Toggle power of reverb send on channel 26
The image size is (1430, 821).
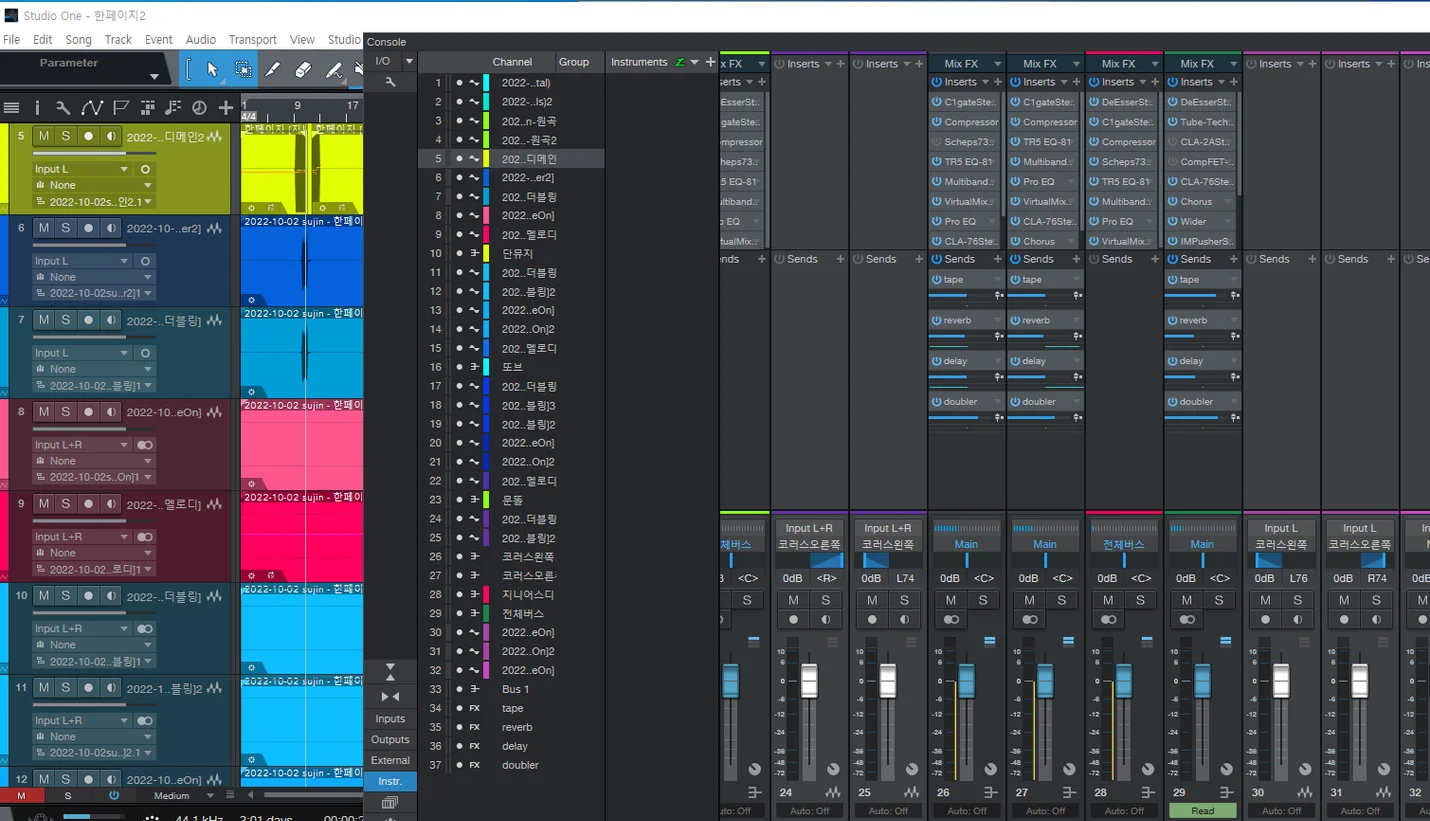pyautogui.click(x=936, y=321)
